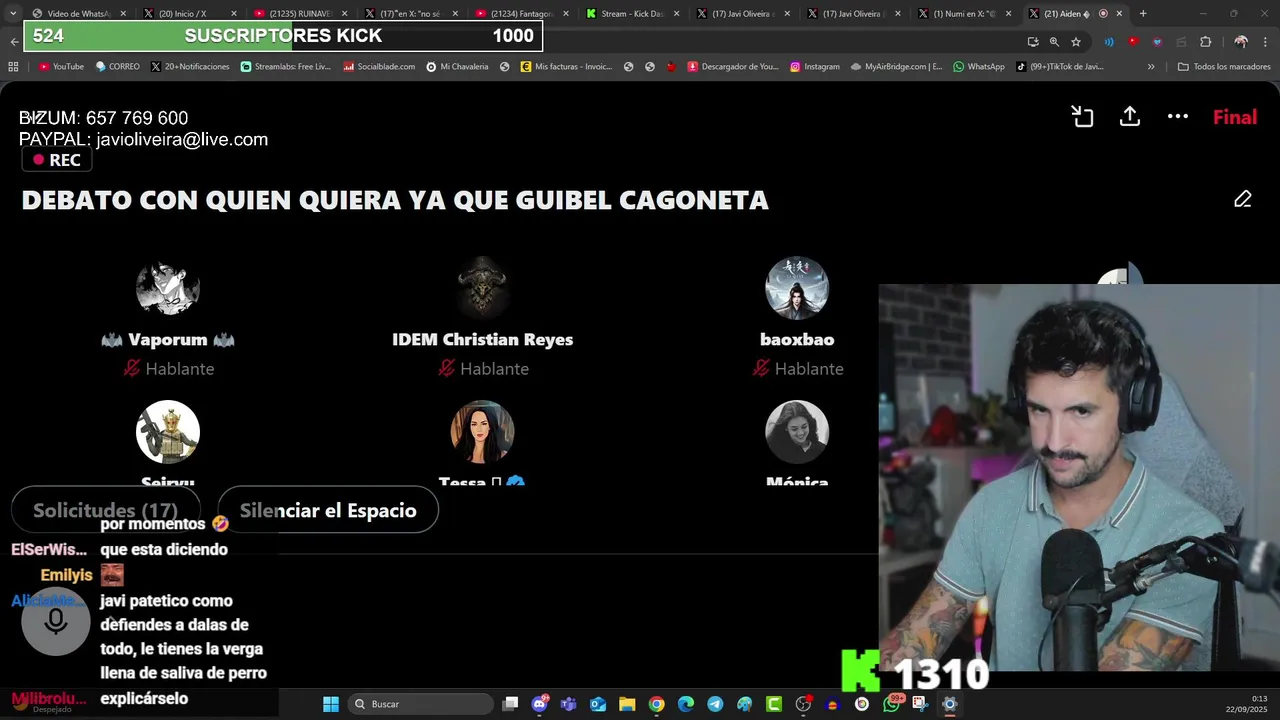Screen dimensions: 1280x720
Task: Switch to the (1) Numi en X tab
Action: tap(963, 14)
